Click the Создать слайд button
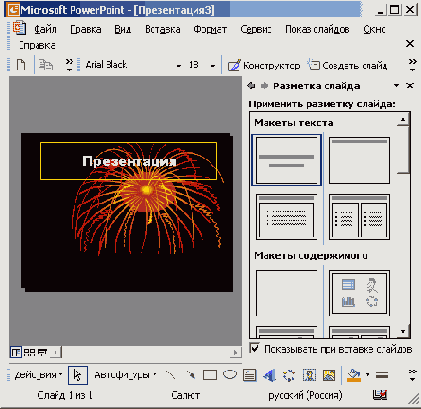 click(x=347, y=65)
